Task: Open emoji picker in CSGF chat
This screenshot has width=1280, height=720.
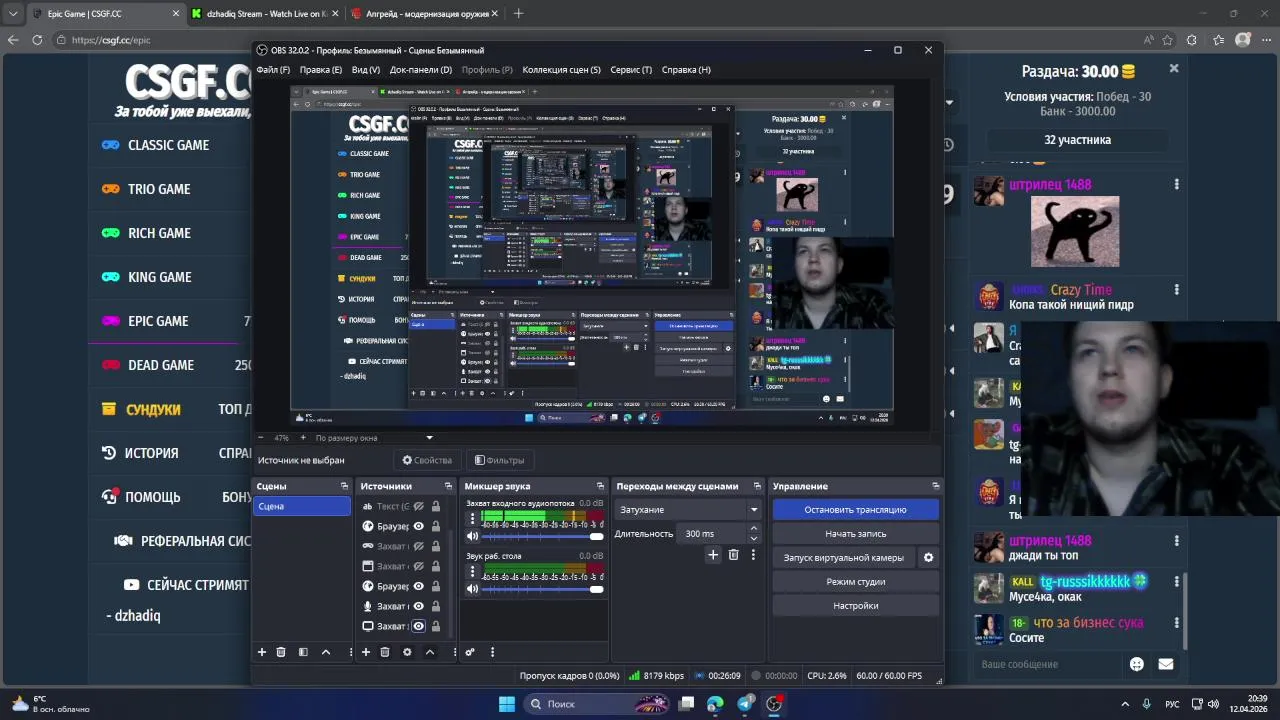Action: click(1137, 664)
